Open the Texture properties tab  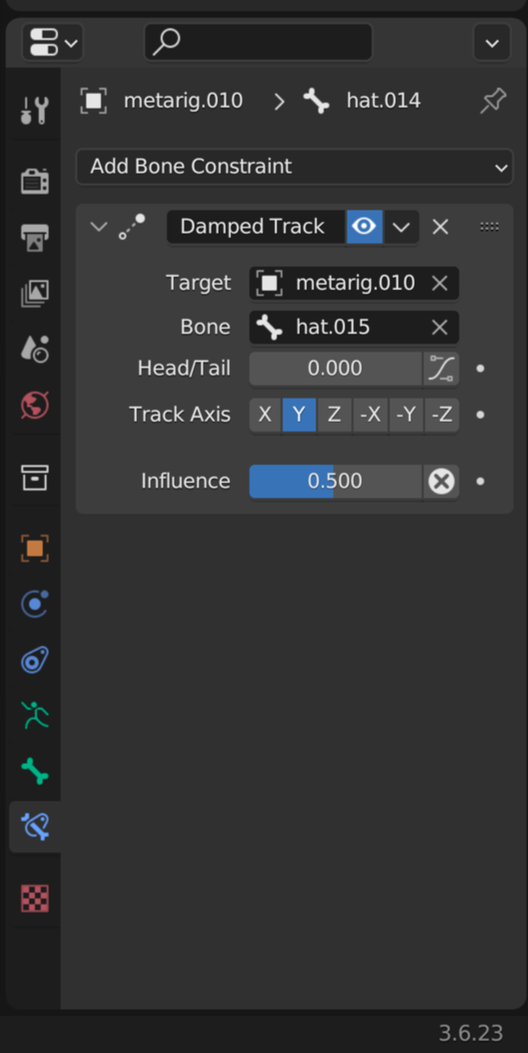(34, 898)
